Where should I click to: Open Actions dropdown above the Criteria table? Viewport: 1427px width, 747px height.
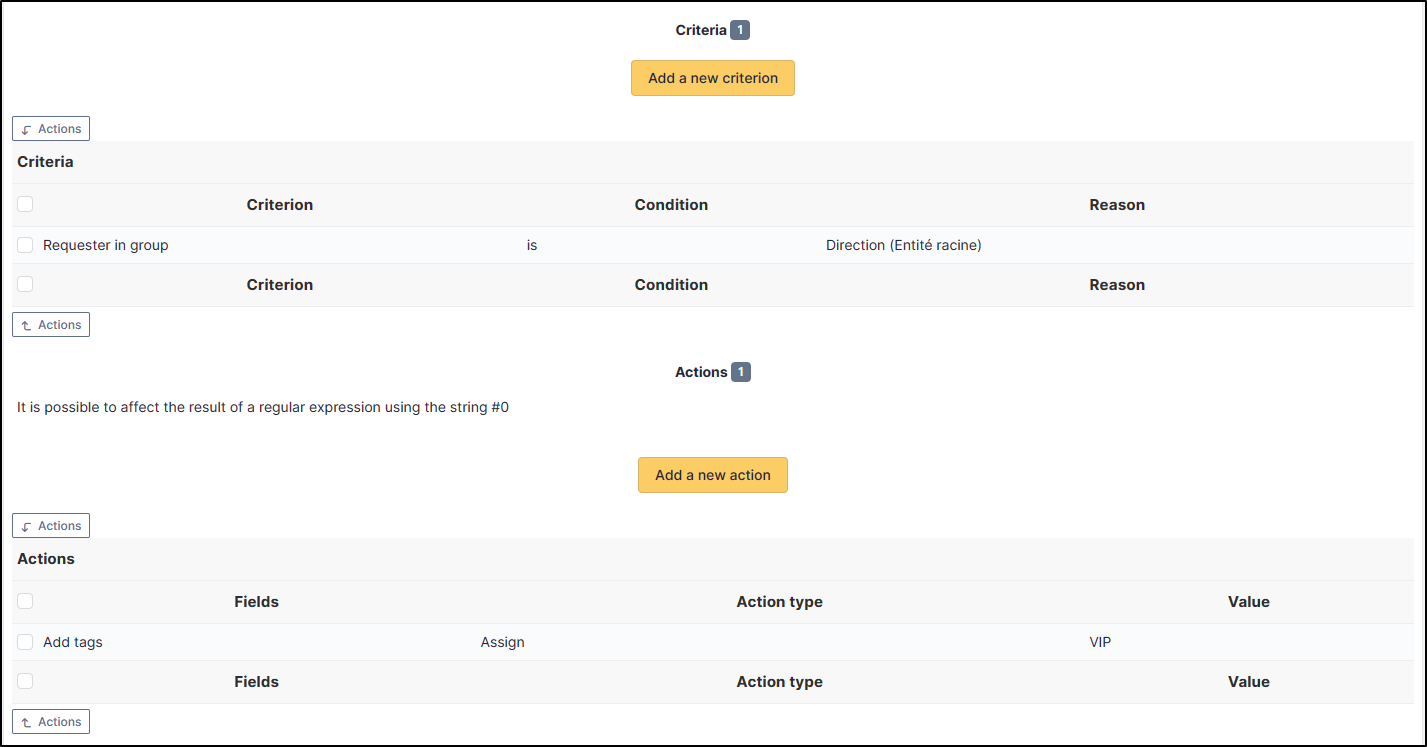(x=51, y=129)
